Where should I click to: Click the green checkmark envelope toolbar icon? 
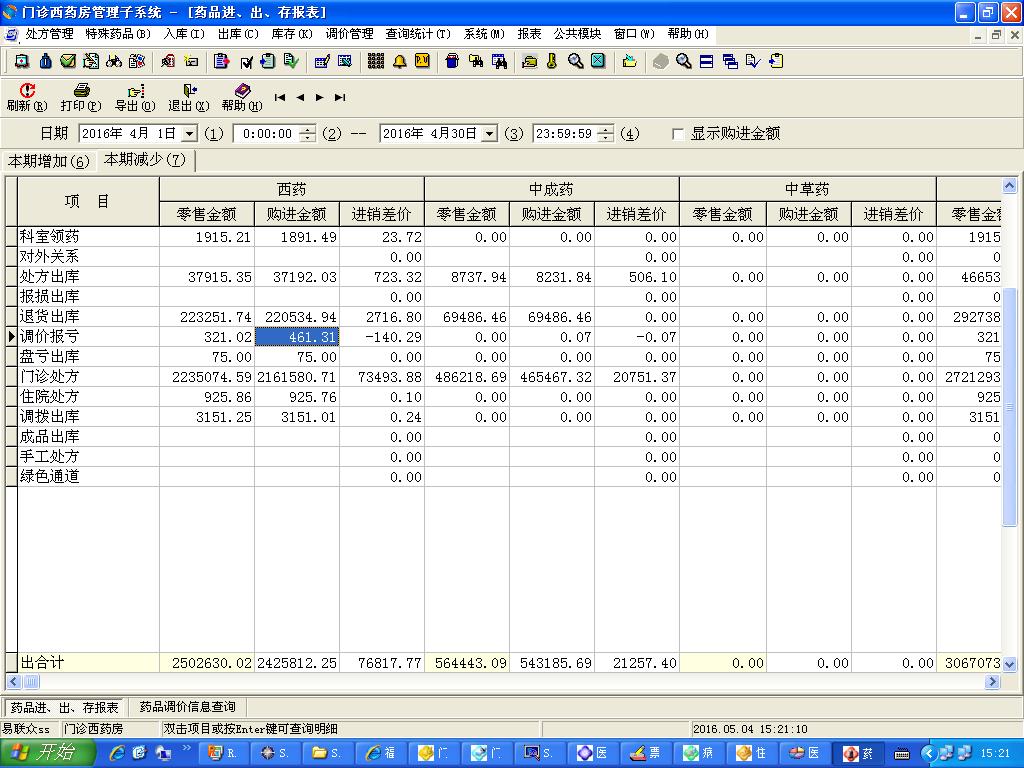[68, 61]
